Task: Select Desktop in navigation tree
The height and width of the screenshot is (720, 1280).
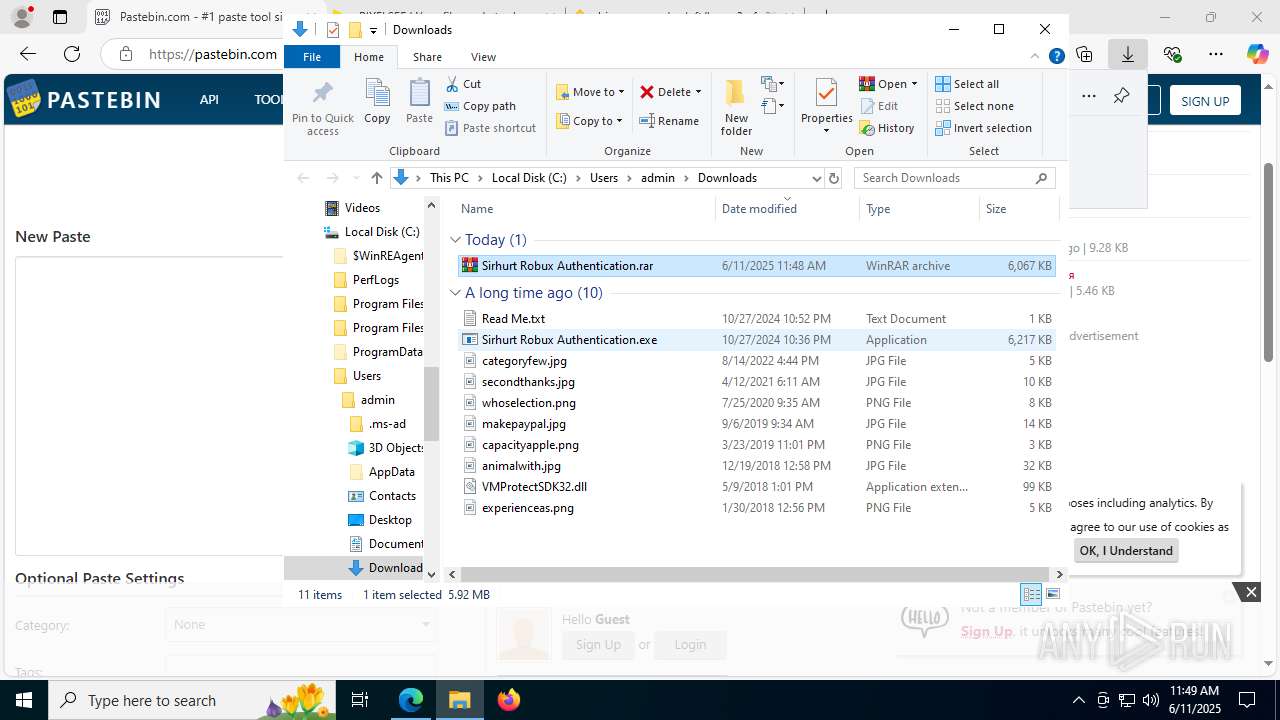Action: coord(389,520)
